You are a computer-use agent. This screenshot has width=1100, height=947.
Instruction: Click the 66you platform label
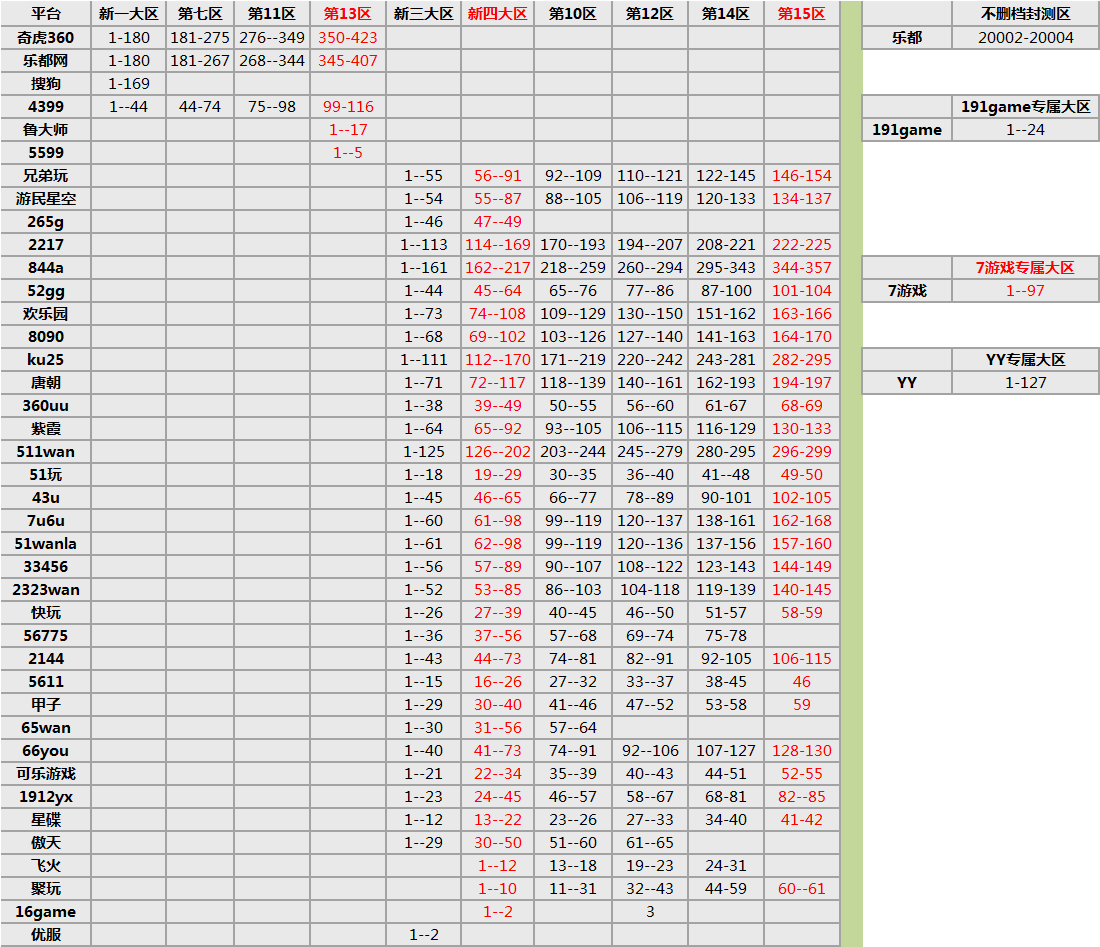click(46, 751)
